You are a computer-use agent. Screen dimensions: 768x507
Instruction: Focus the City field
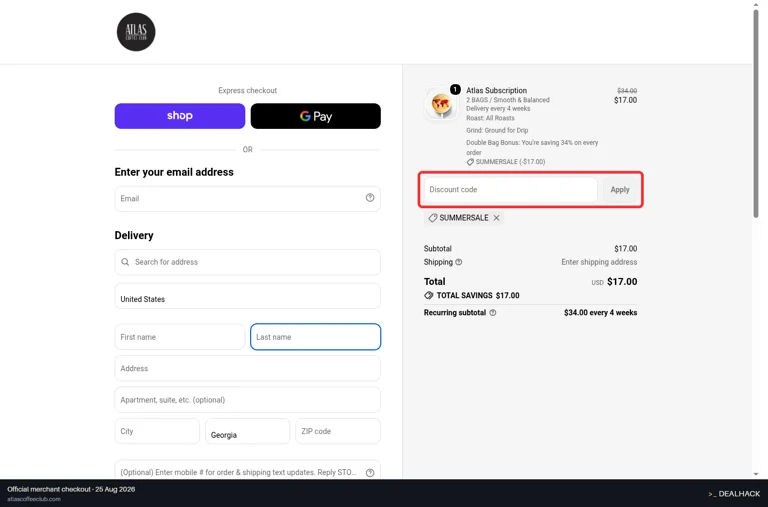coord(157,431)
